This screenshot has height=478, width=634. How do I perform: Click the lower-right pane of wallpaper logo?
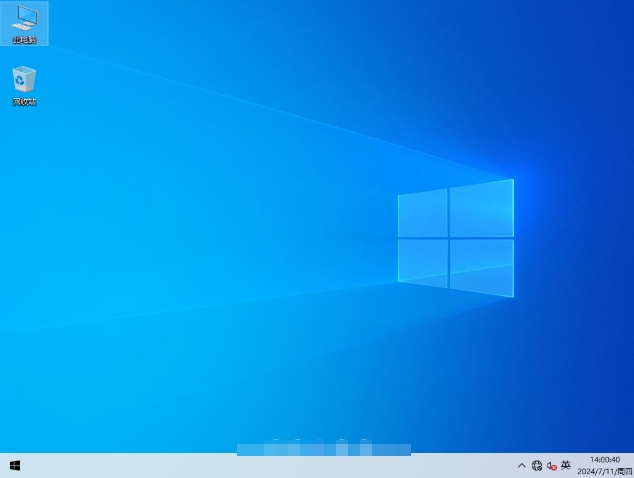point(482,268)
